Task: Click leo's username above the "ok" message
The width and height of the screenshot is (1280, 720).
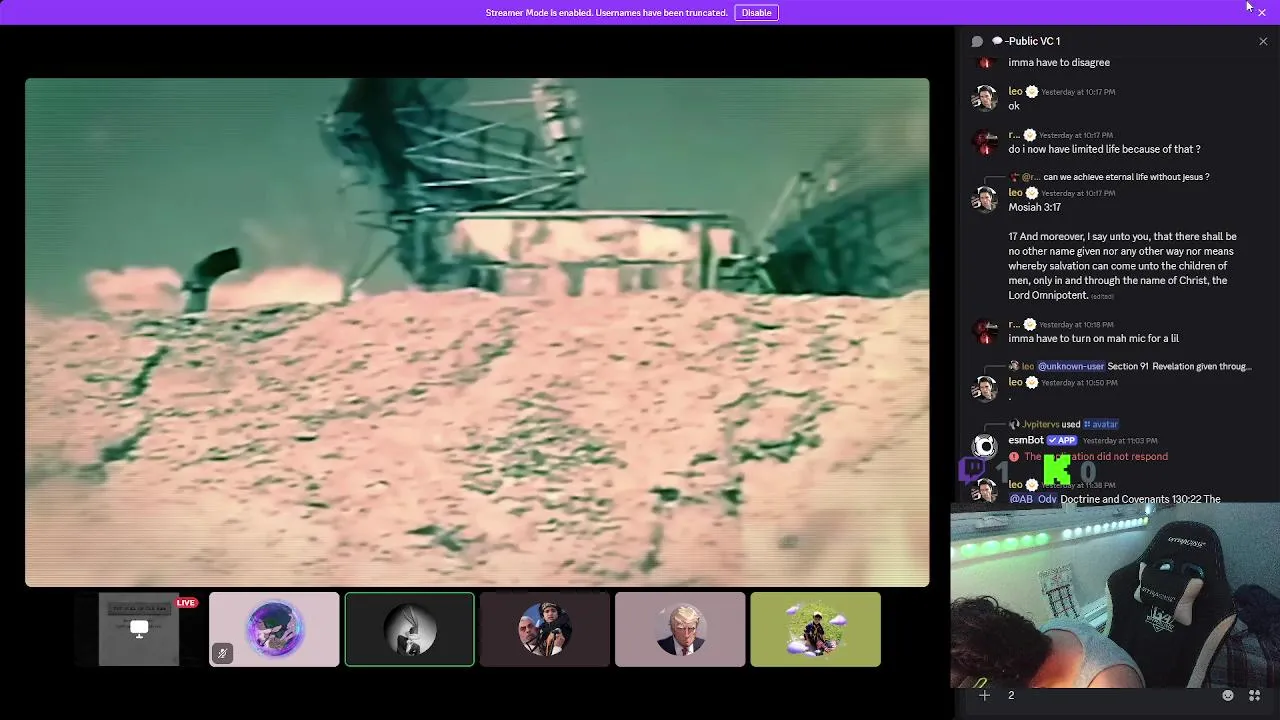Action: tap(1015, 91)
